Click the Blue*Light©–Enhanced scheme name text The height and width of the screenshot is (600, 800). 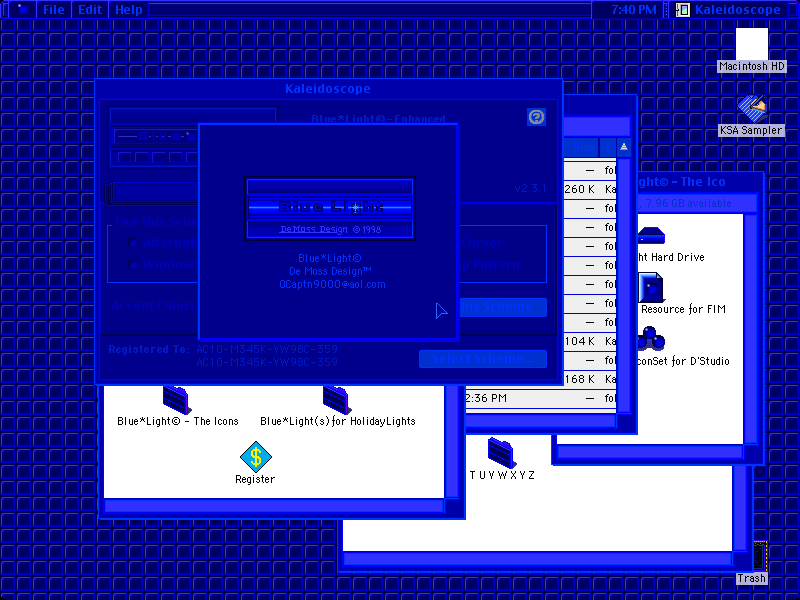pos(378,119)
